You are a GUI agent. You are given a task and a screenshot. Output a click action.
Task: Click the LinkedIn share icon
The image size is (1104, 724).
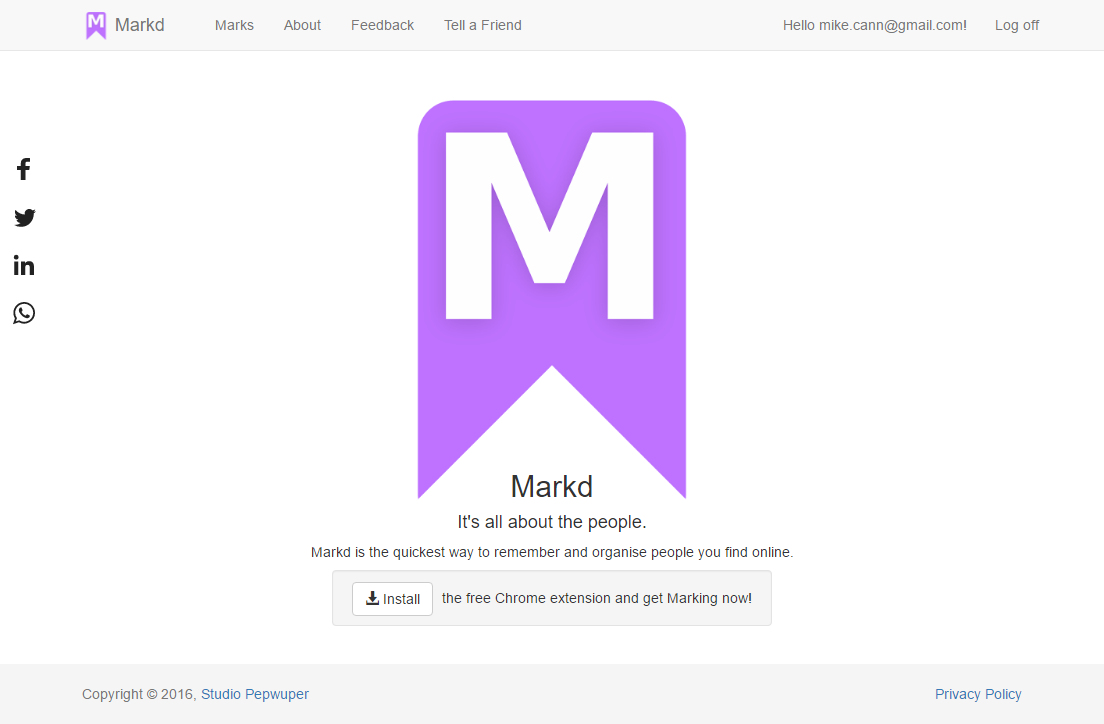click(x=24, y=265)
